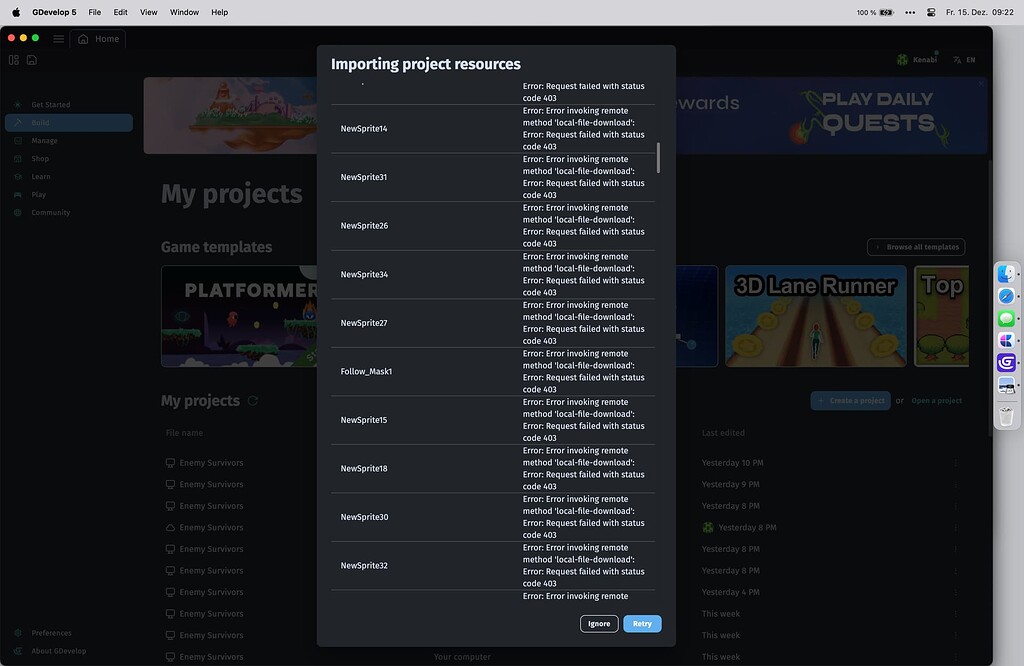Open the project manager panel icon
Screen dimensions: 1024x666
point(14,60)
